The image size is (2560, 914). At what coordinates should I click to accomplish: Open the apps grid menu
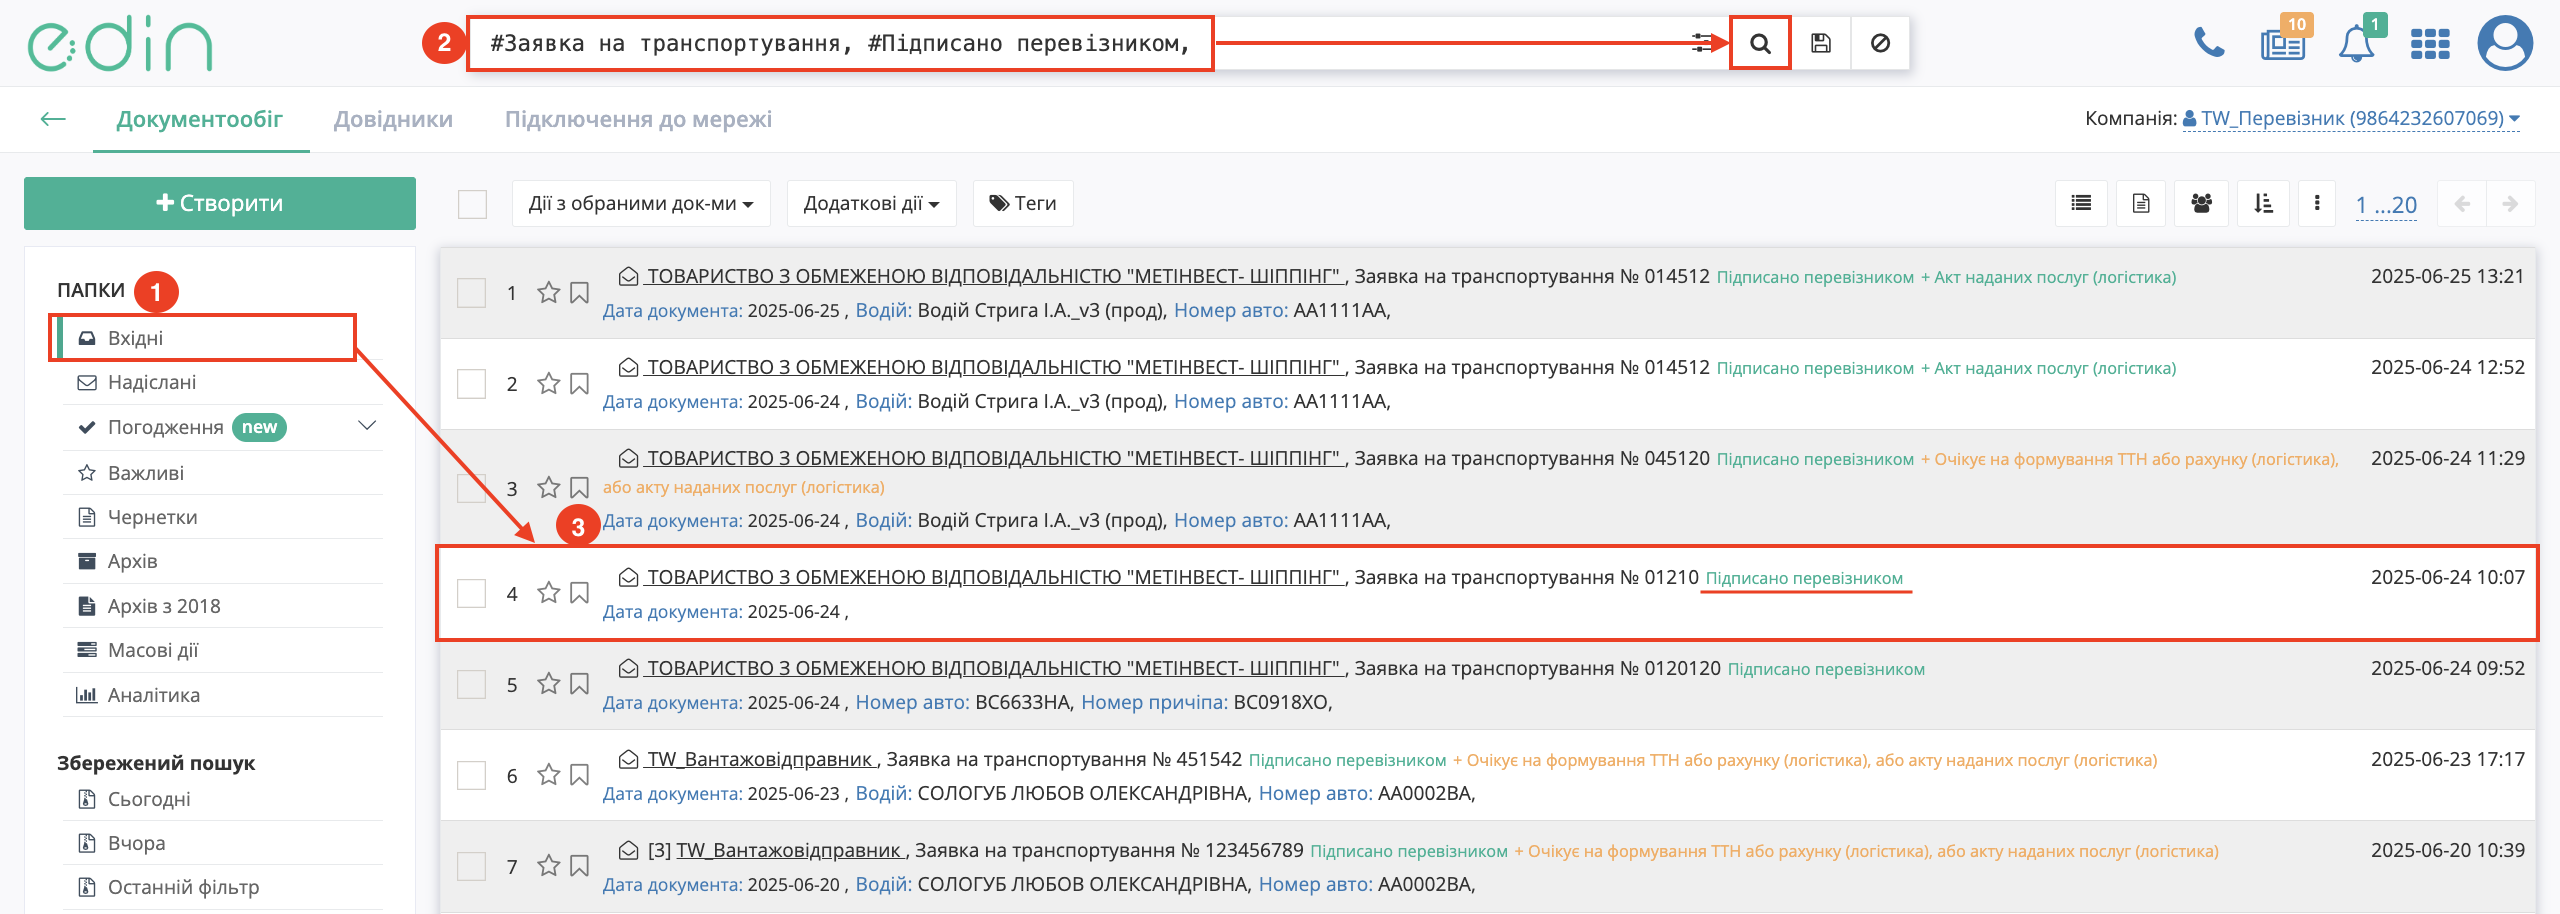pos(2430,45)
